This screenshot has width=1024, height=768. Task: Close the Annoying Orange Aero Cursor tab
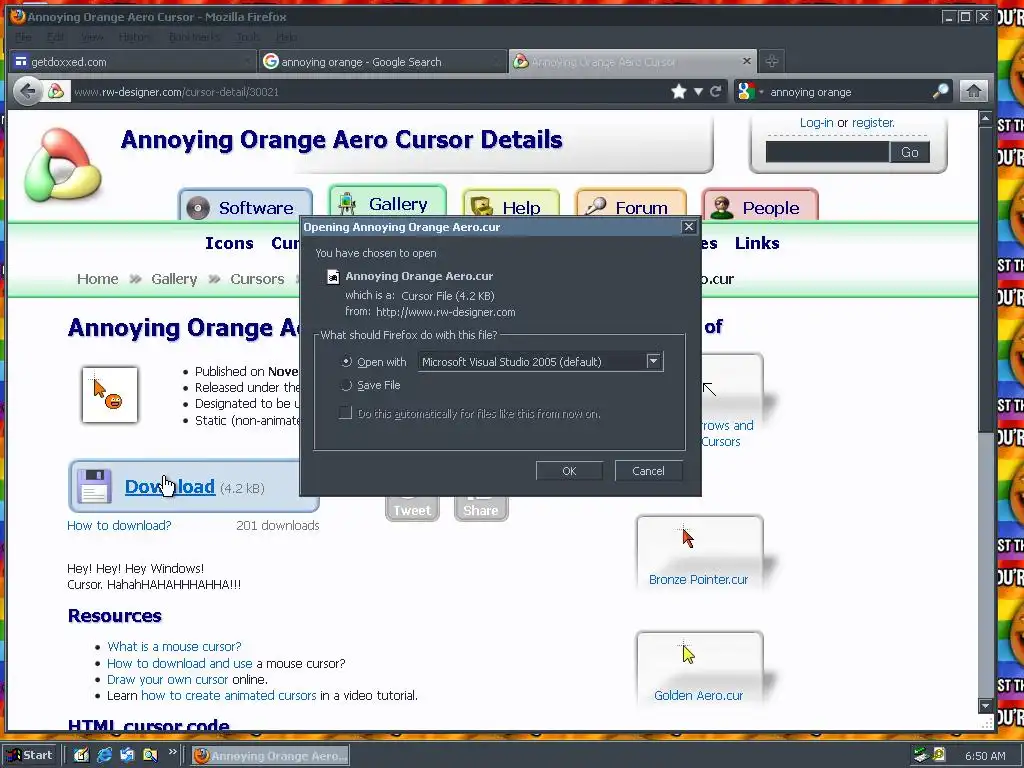point(746,61)
